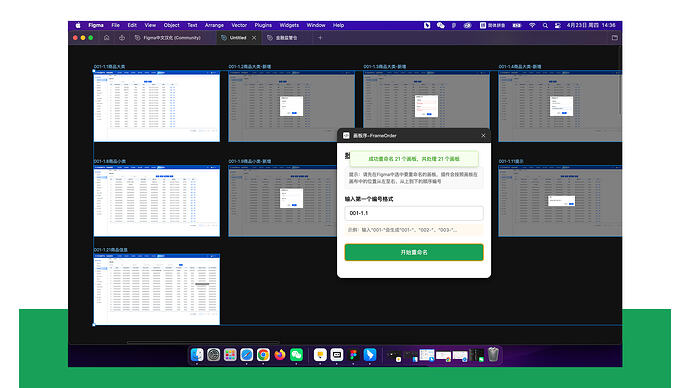This screenshot has height=388, width=690.
Task: Open System Settings from the dock
Action: tap(213, 355)
